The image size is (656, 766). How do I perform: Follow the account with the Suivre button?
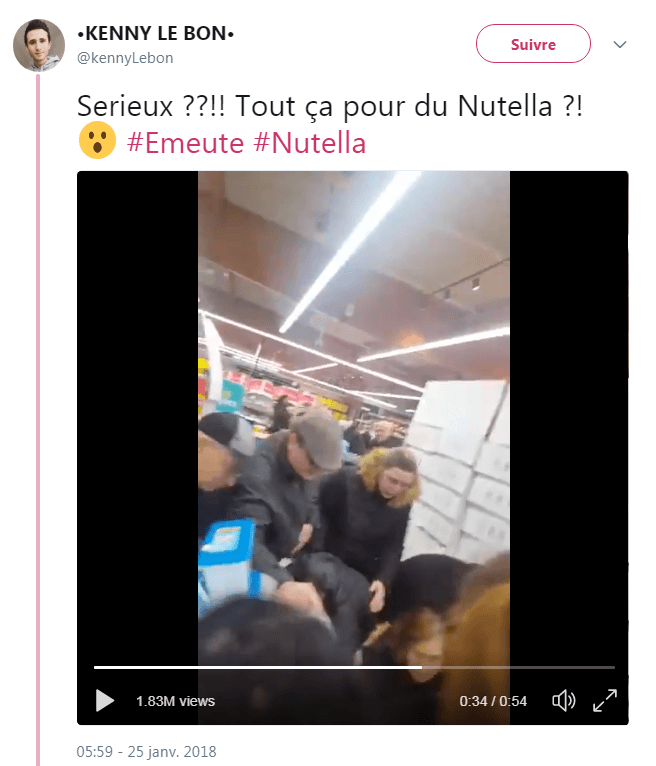[x=533, y=44]
